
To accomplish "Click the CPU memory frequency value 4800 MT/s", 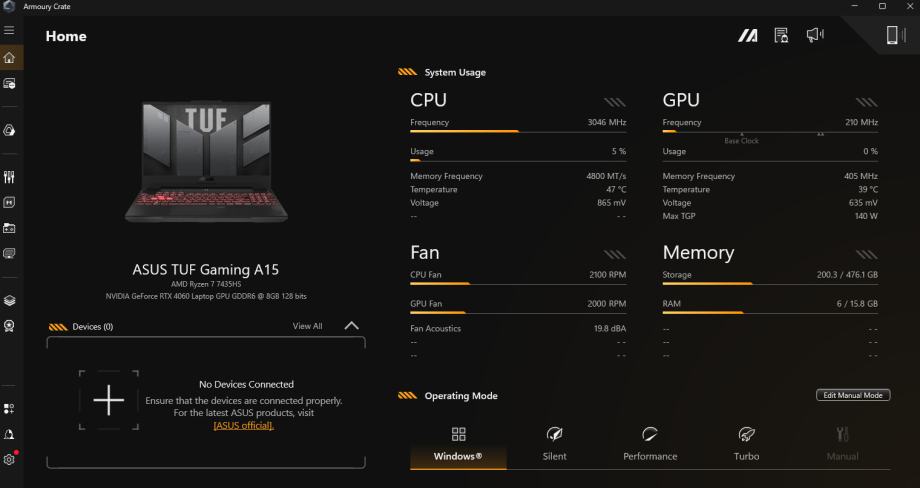I will tap(606, 176).
